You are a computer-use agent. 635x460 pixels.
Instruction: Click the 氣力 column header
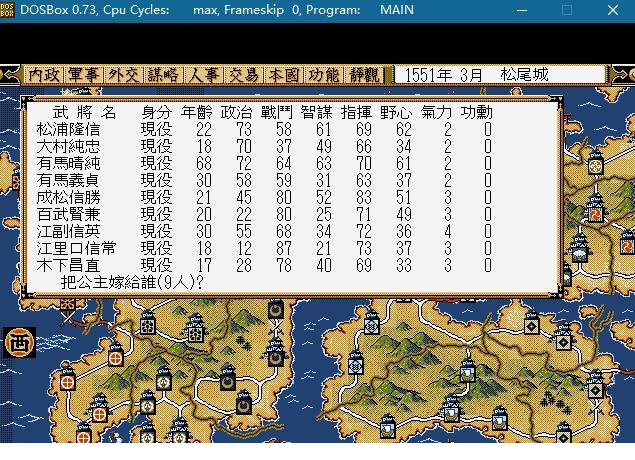tap(436, 113)
